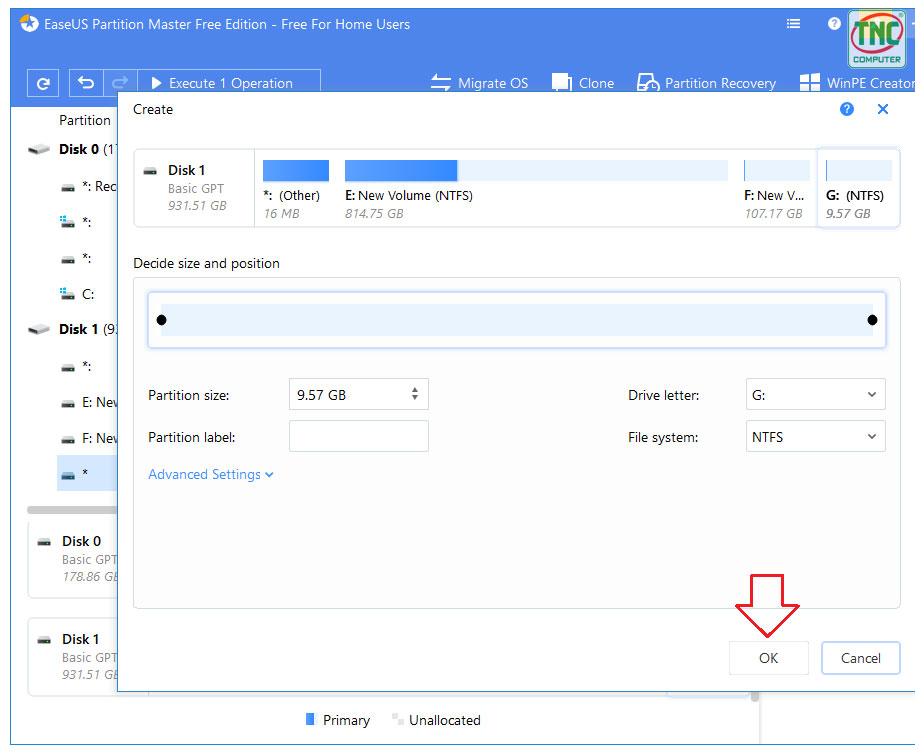Open help for the Create dialog
The height and width of the screenshot is (754, 915).
[847, 109]
